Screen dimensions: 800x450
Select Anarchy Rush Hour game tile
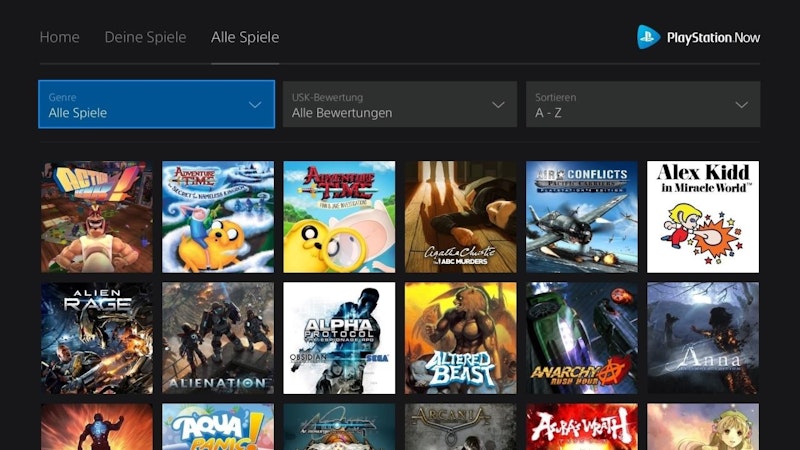582,338
